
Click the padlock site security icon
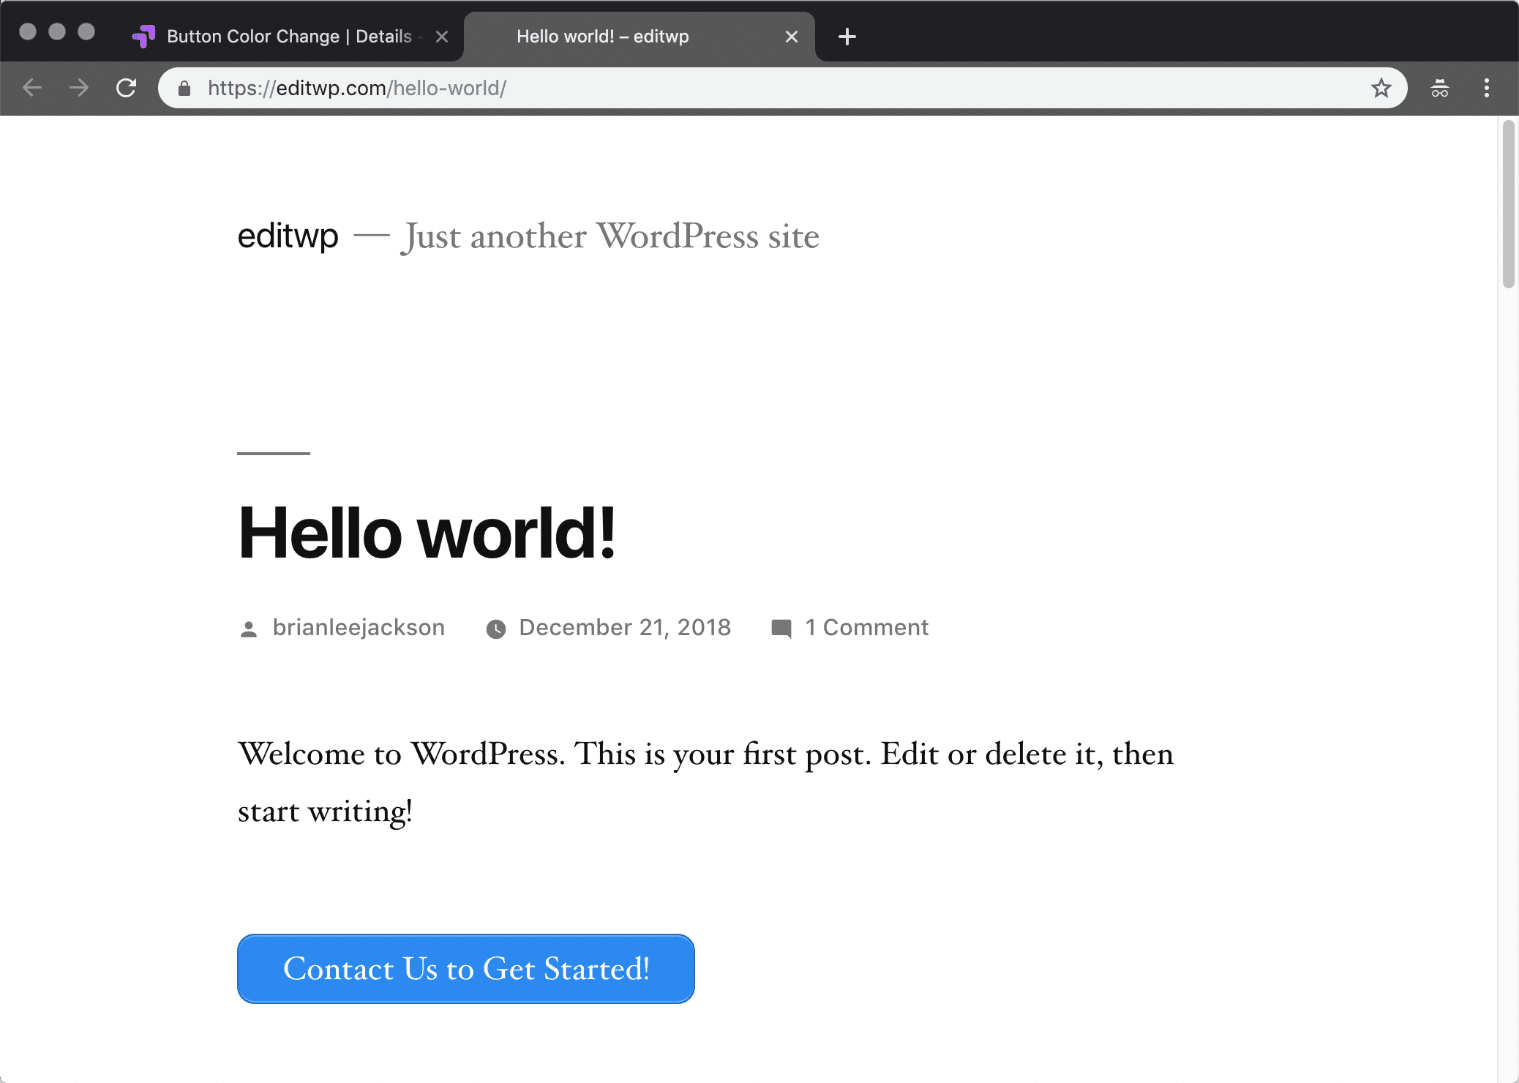(x=184, y=89)
